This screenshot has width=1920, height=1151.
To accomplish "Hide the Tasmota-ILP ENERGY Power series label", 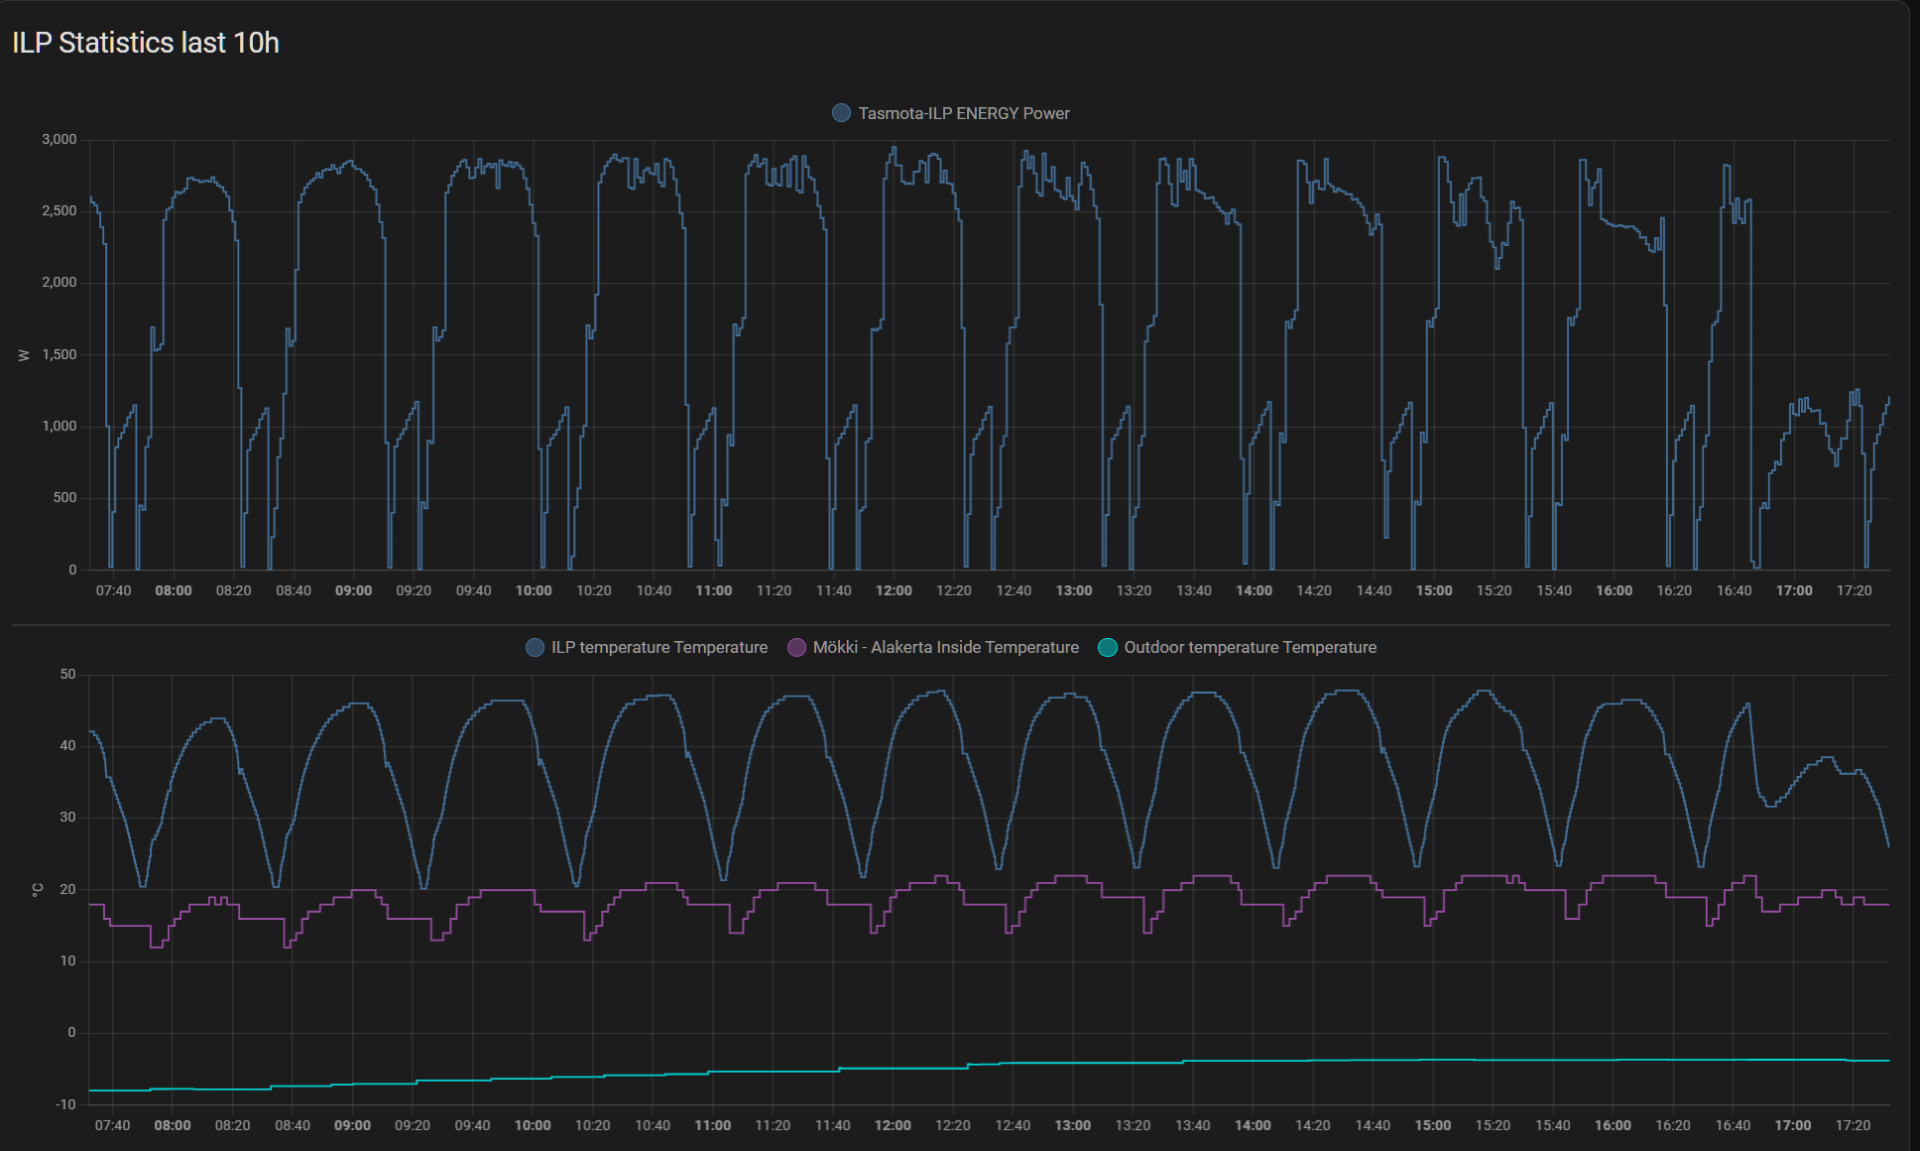I will [963, 113].
